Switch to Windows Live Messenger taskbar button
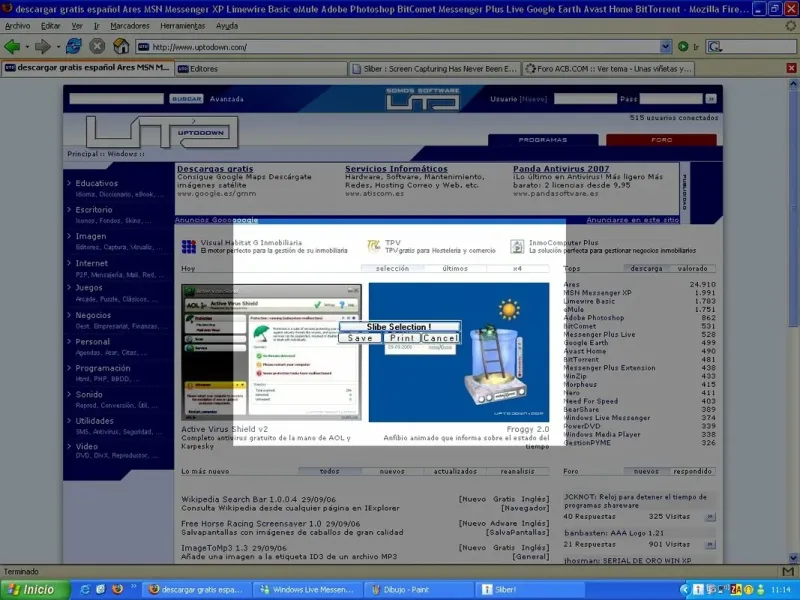 pyautogui.click(x=307, y=590)
